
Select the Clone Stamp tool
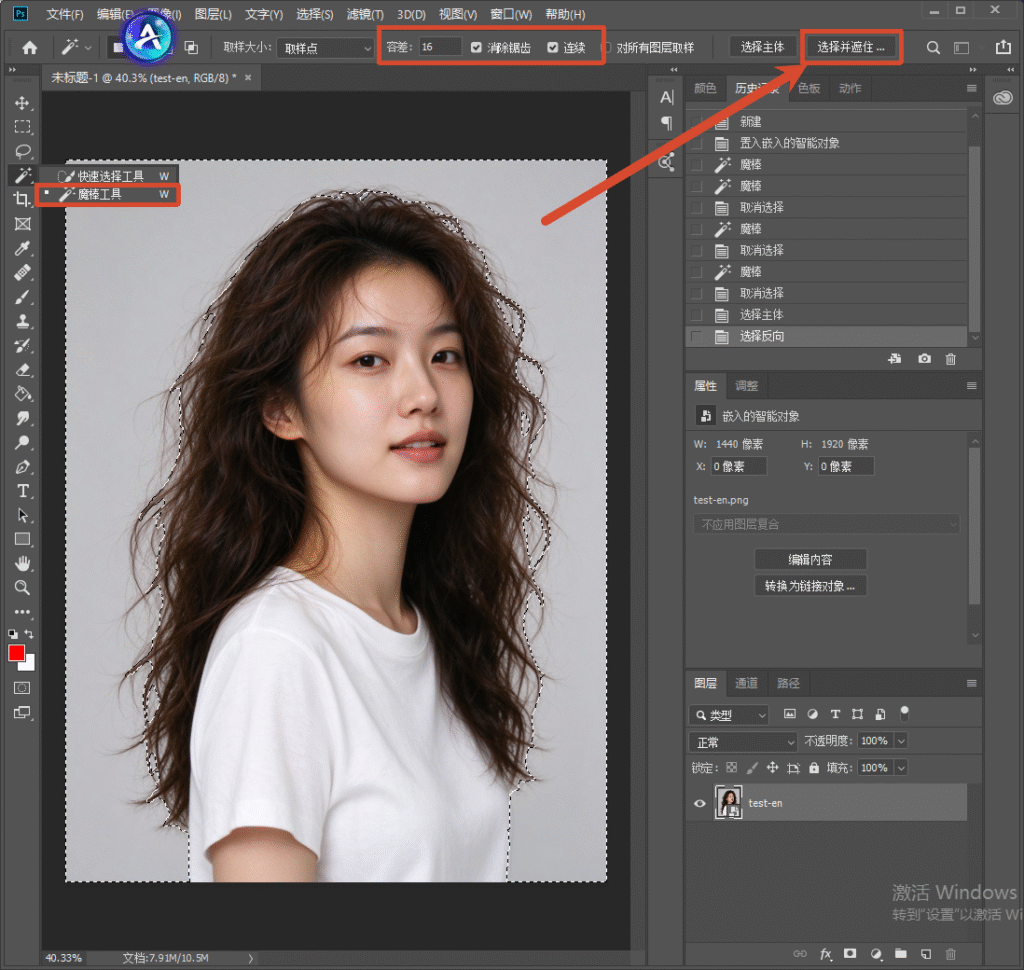[22, 321]
